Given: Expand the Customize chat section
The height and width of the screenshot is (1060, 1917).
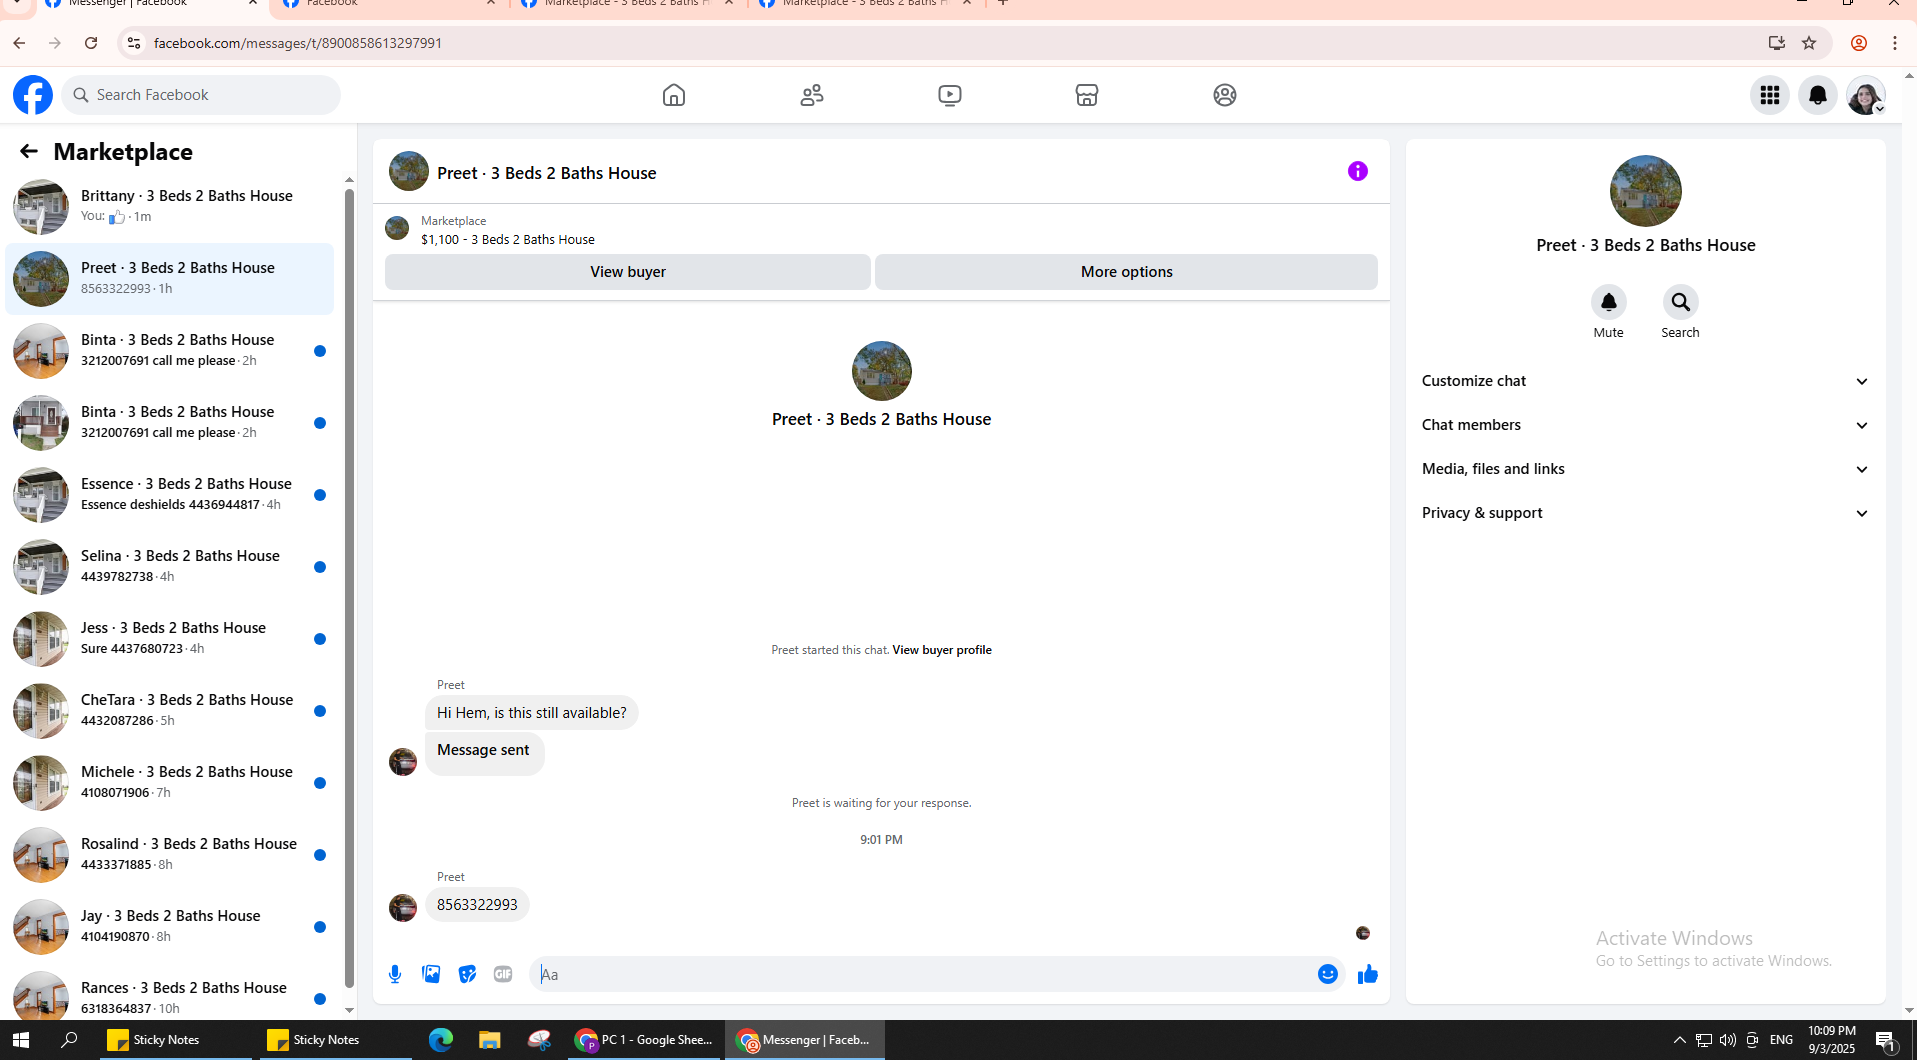Looking at the screenshot, I should [x=1645, y=381].
